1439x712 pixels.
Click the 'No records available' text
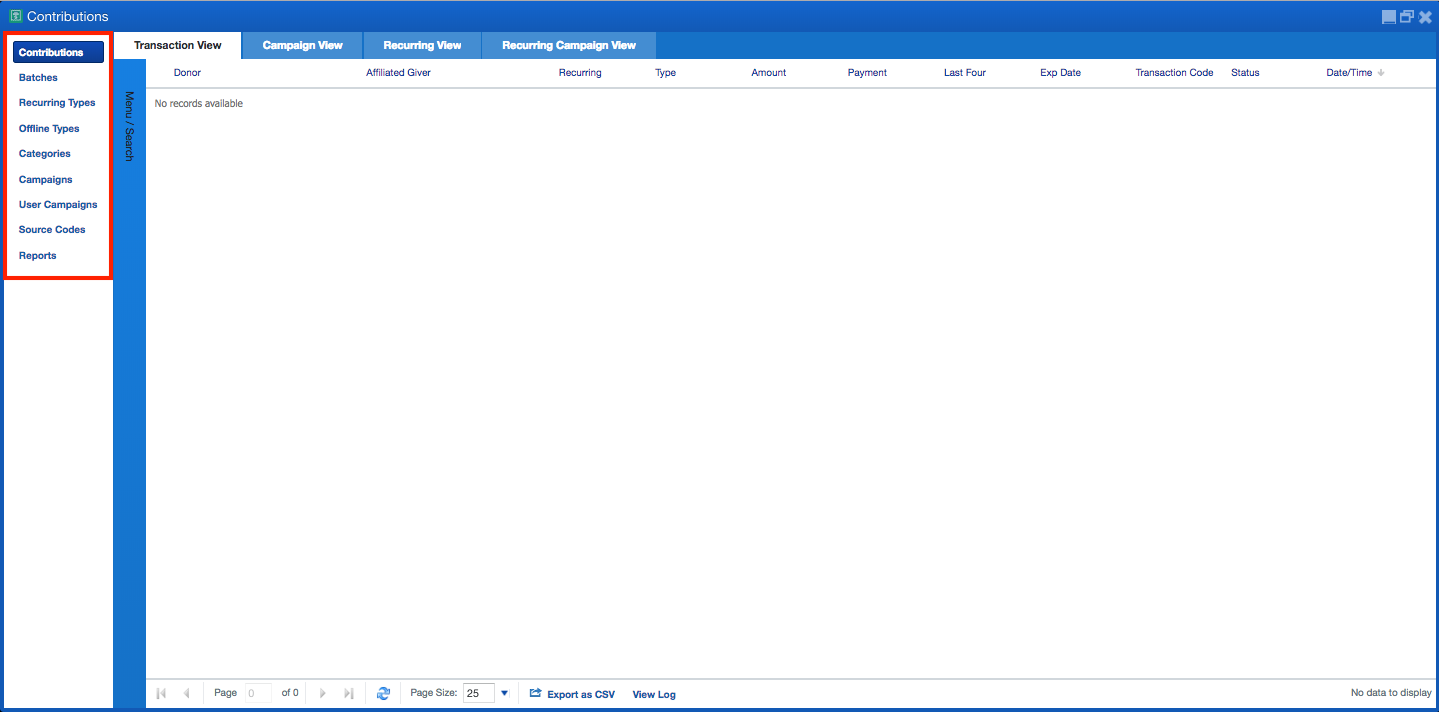coord(199,103)
